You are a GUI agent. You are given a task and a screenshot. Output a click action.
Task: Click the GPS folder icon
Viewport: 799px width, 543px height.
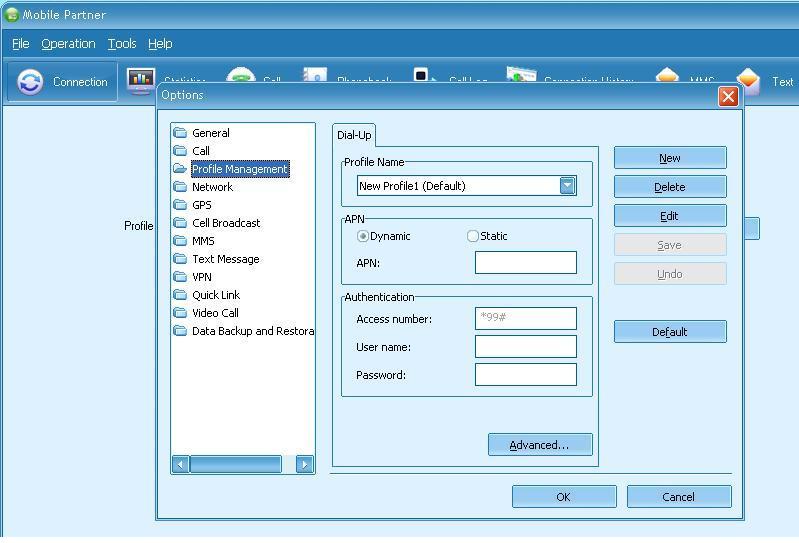coord(180,205)
